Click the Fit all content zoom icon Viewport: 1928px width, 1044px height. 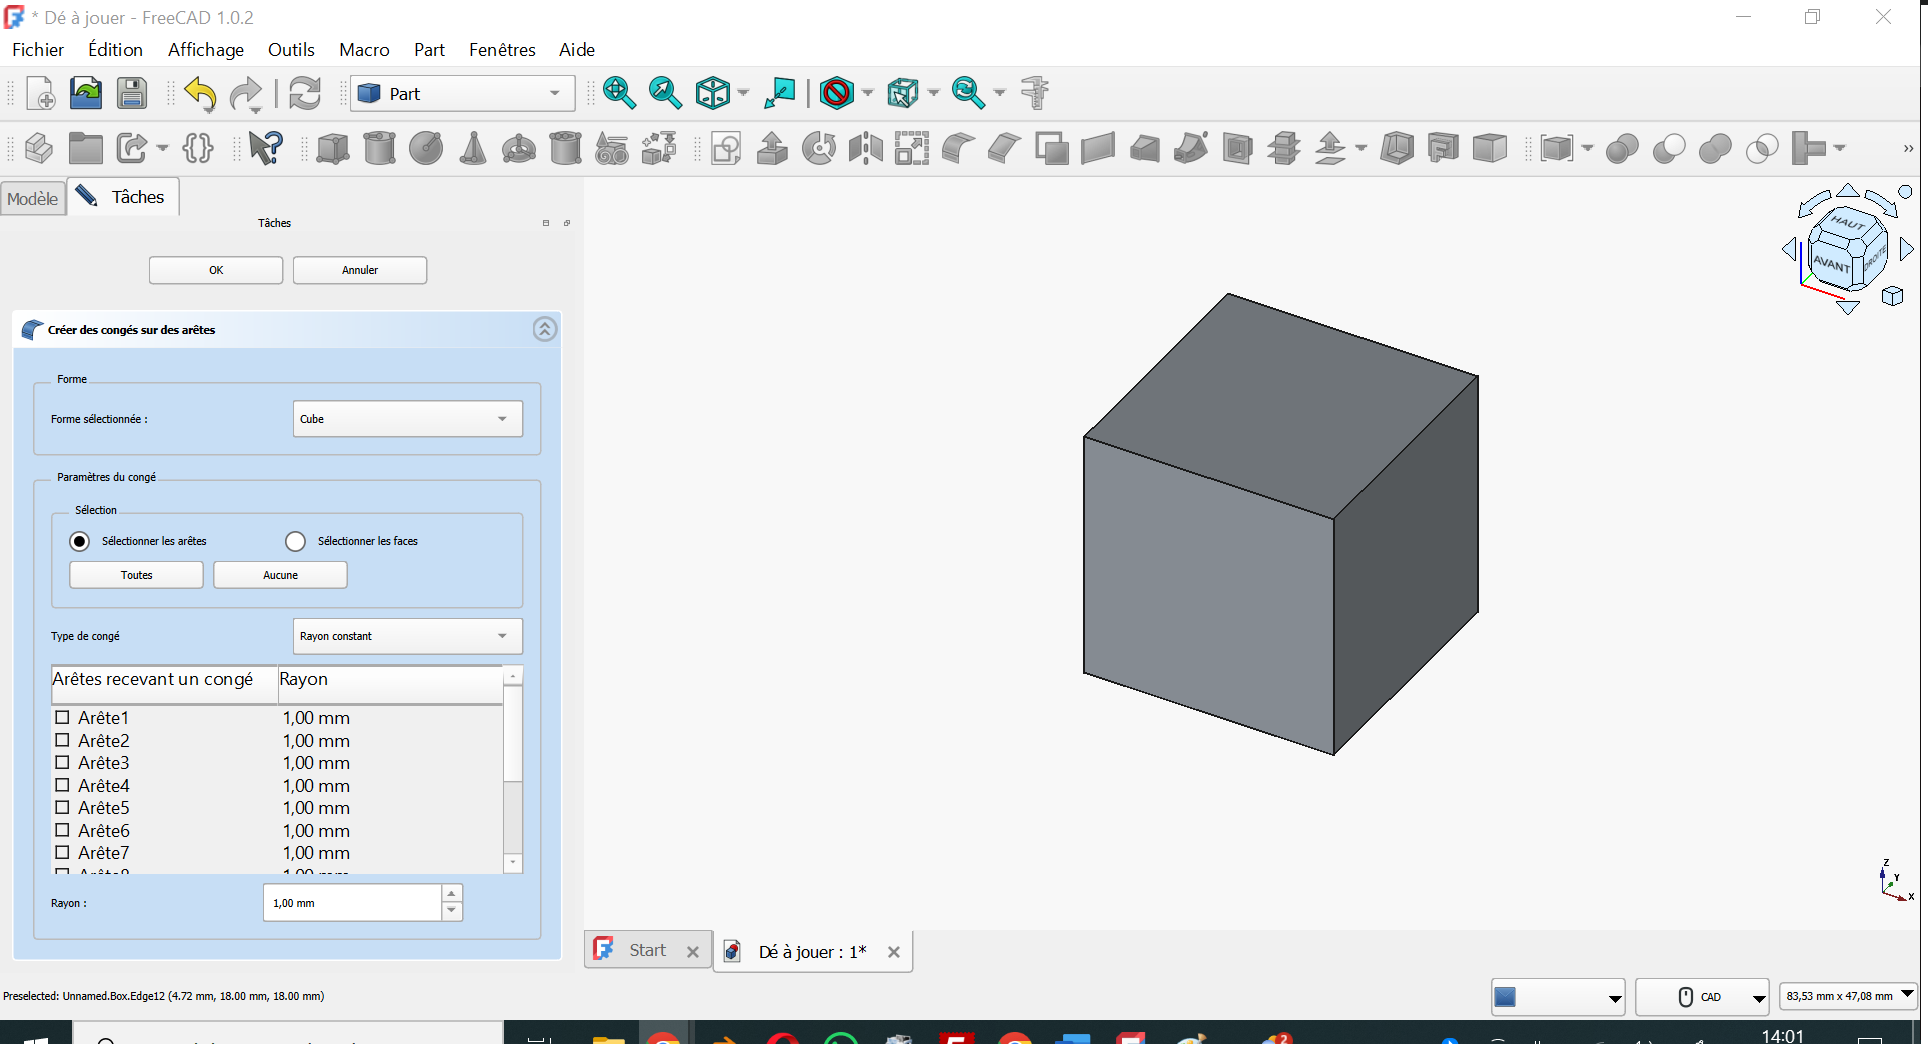pyautogui.click(x=619, y=93)
